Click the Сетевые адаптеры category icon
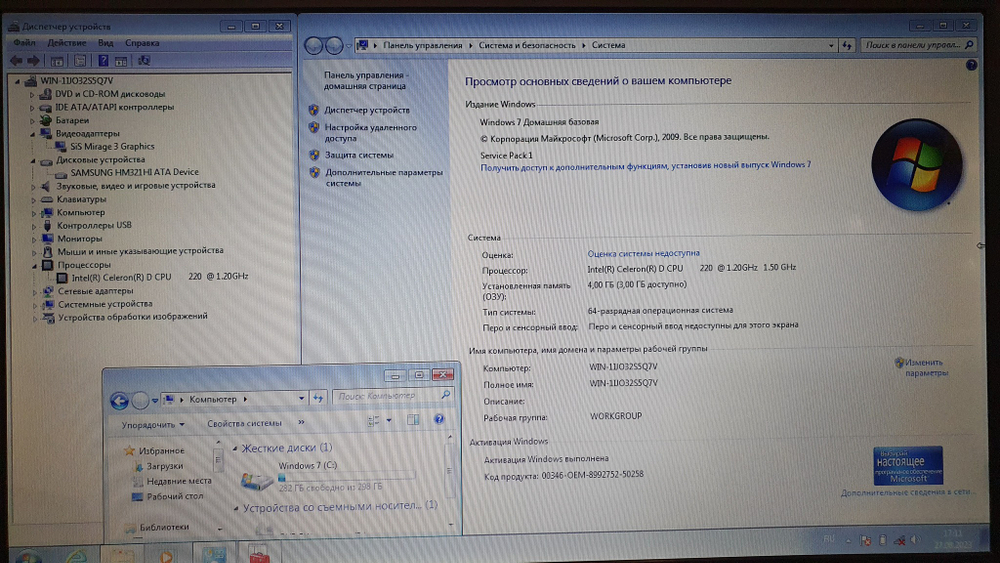 coord(48,291)
